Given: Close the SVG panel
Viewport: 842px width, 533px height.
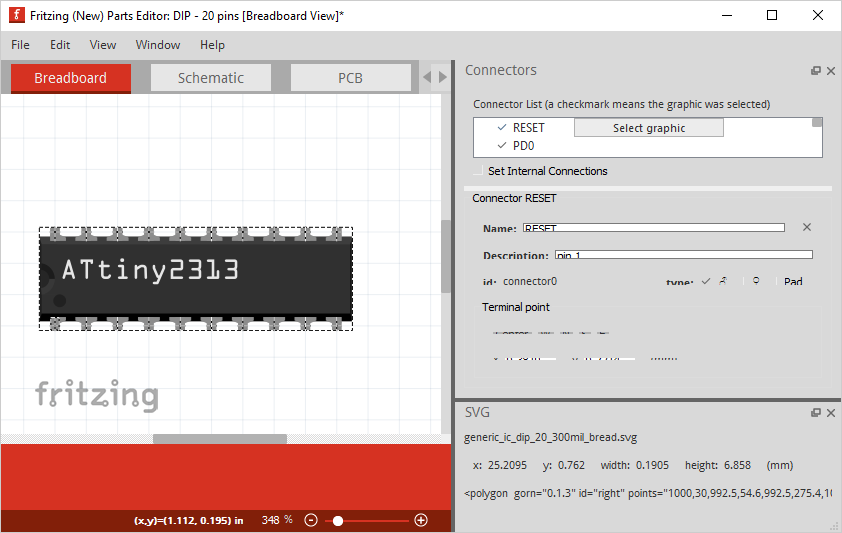Looking at the screenshot, I should 830,413.
